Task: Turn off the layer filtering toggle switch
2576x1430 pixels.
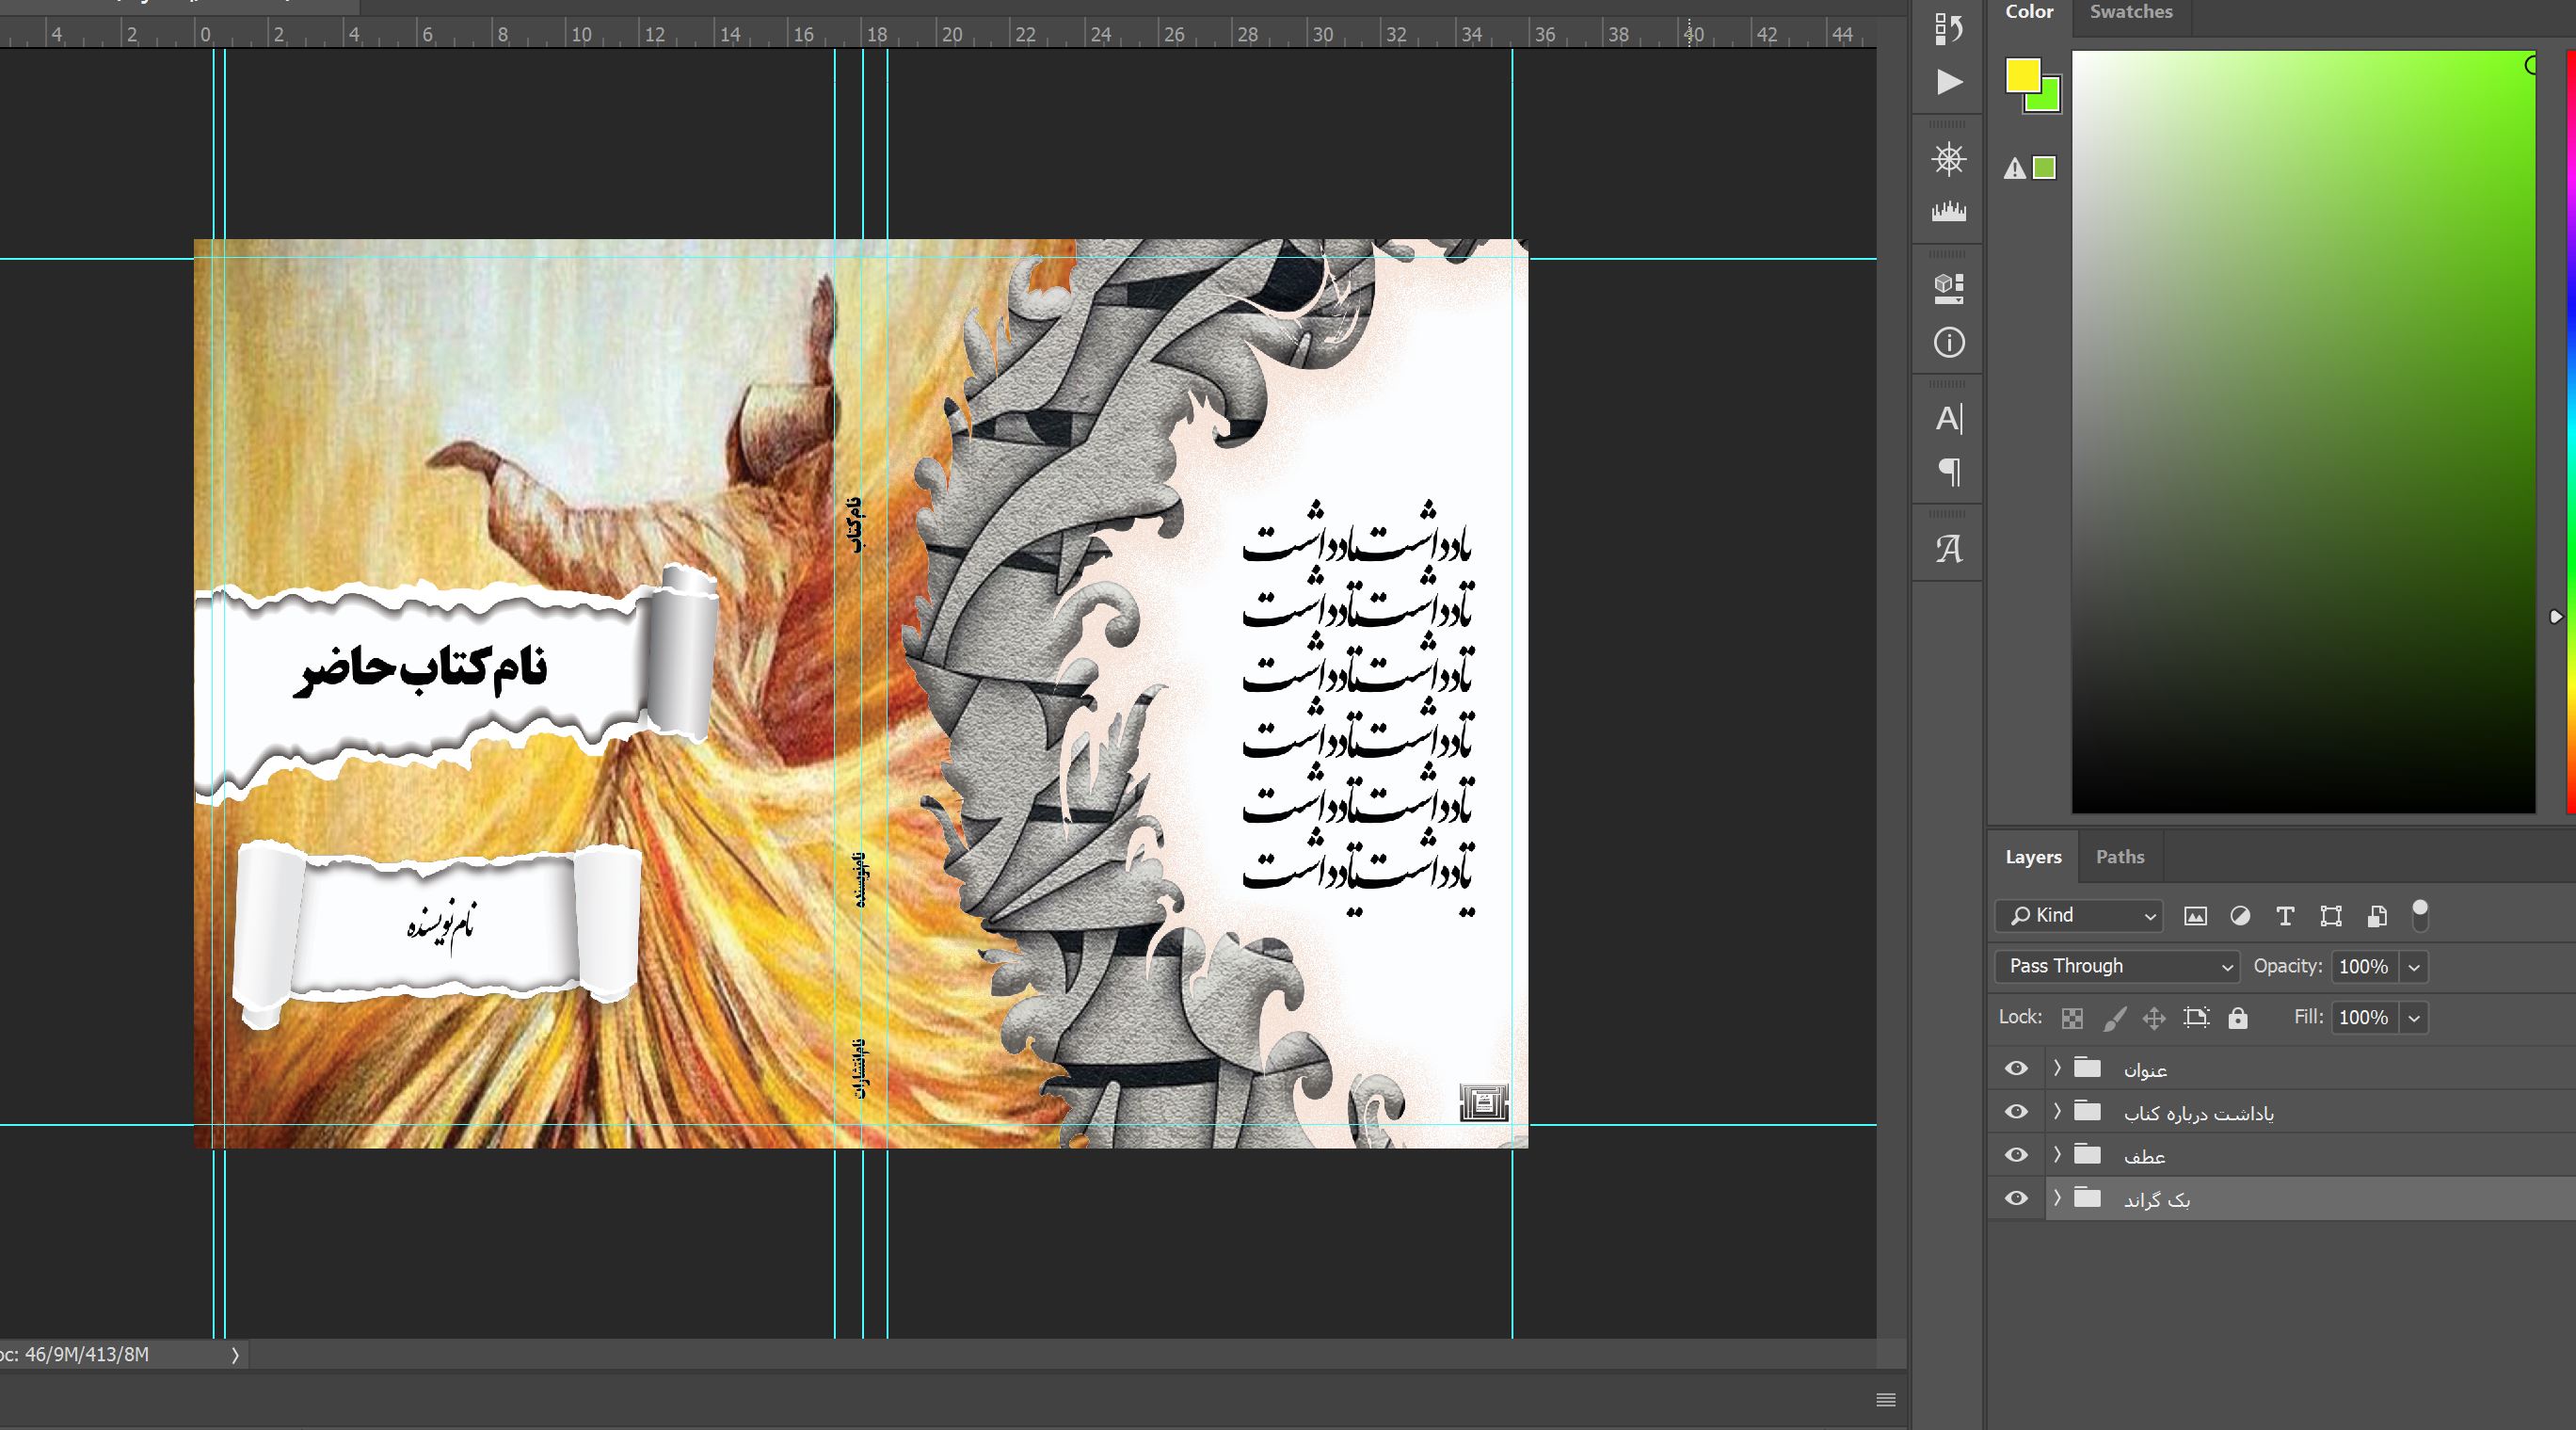Action: [2419, 914]
